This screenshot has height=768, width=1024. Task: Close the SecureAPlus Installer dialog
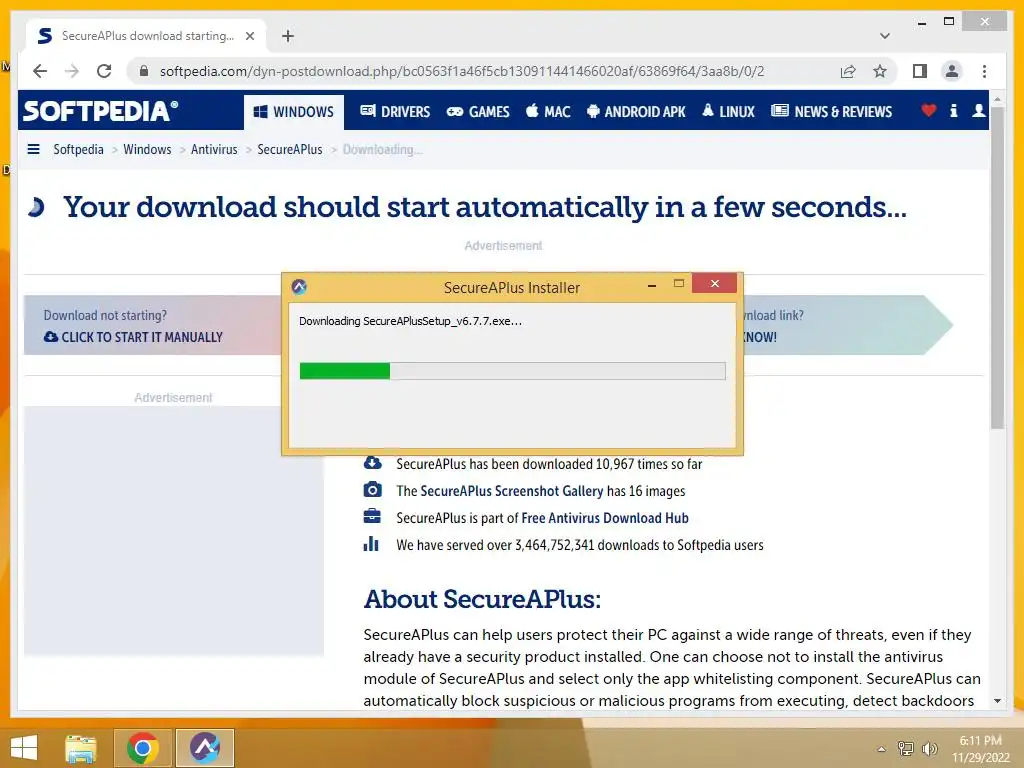click(x=714, y=283)
